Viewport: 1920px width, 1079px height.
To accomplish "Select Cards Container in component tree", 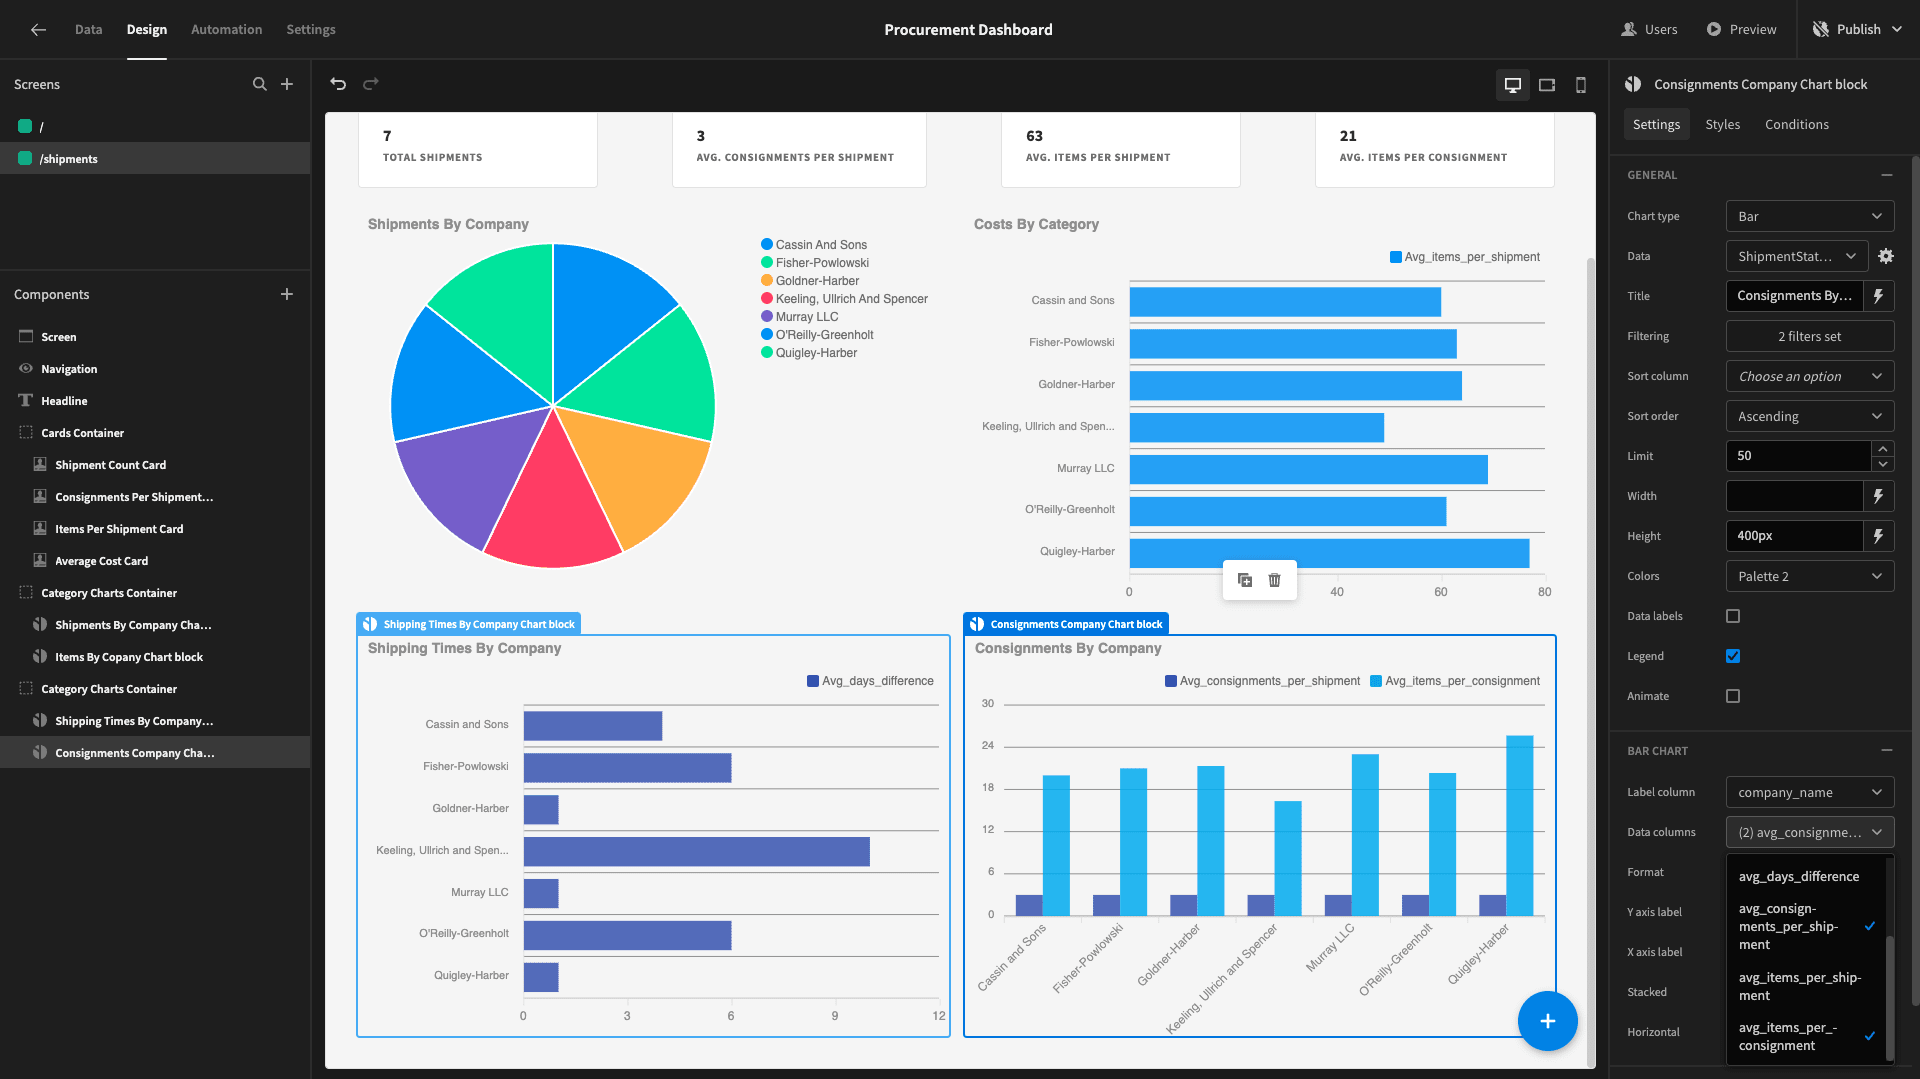I will pyautogui.click(x=155, y=433).
